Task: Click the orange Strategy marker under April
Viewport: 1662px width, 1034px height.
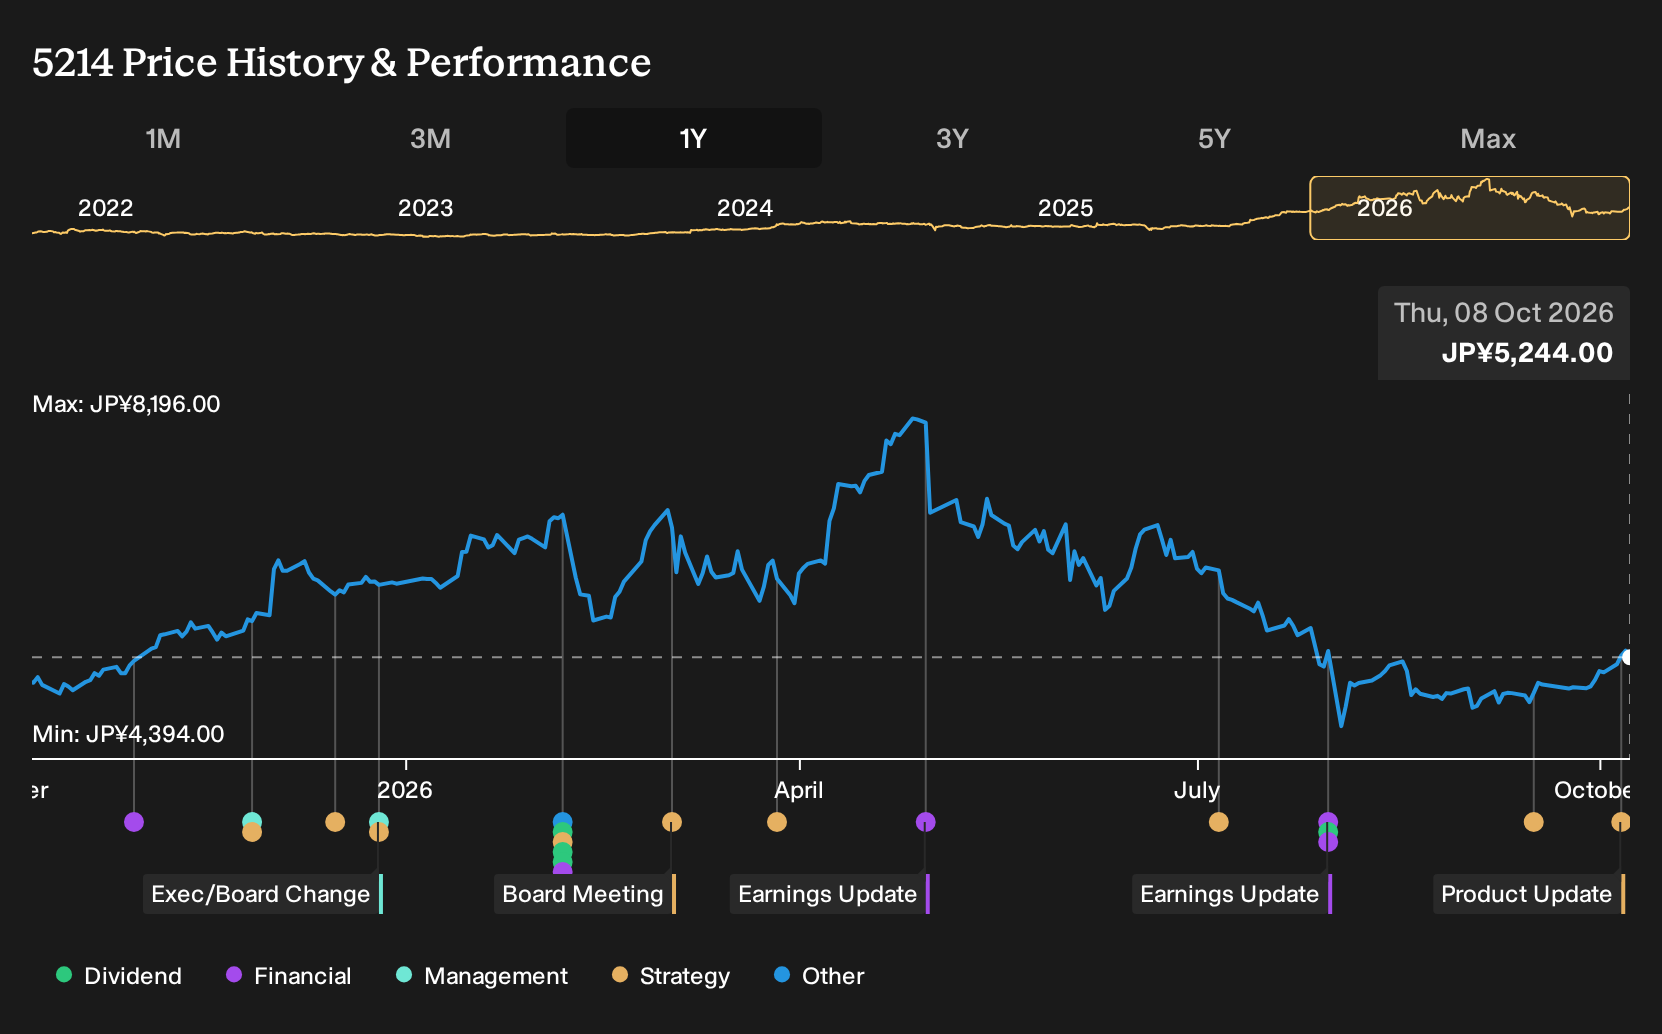Action: tap(777, 822)
